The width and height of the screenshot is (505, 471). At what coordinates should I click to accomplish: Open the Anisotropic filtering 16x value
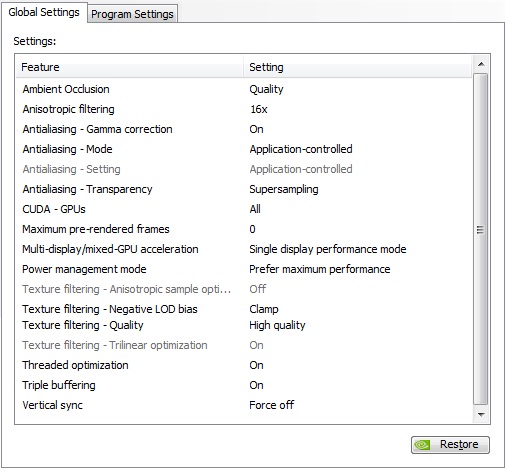259,109
